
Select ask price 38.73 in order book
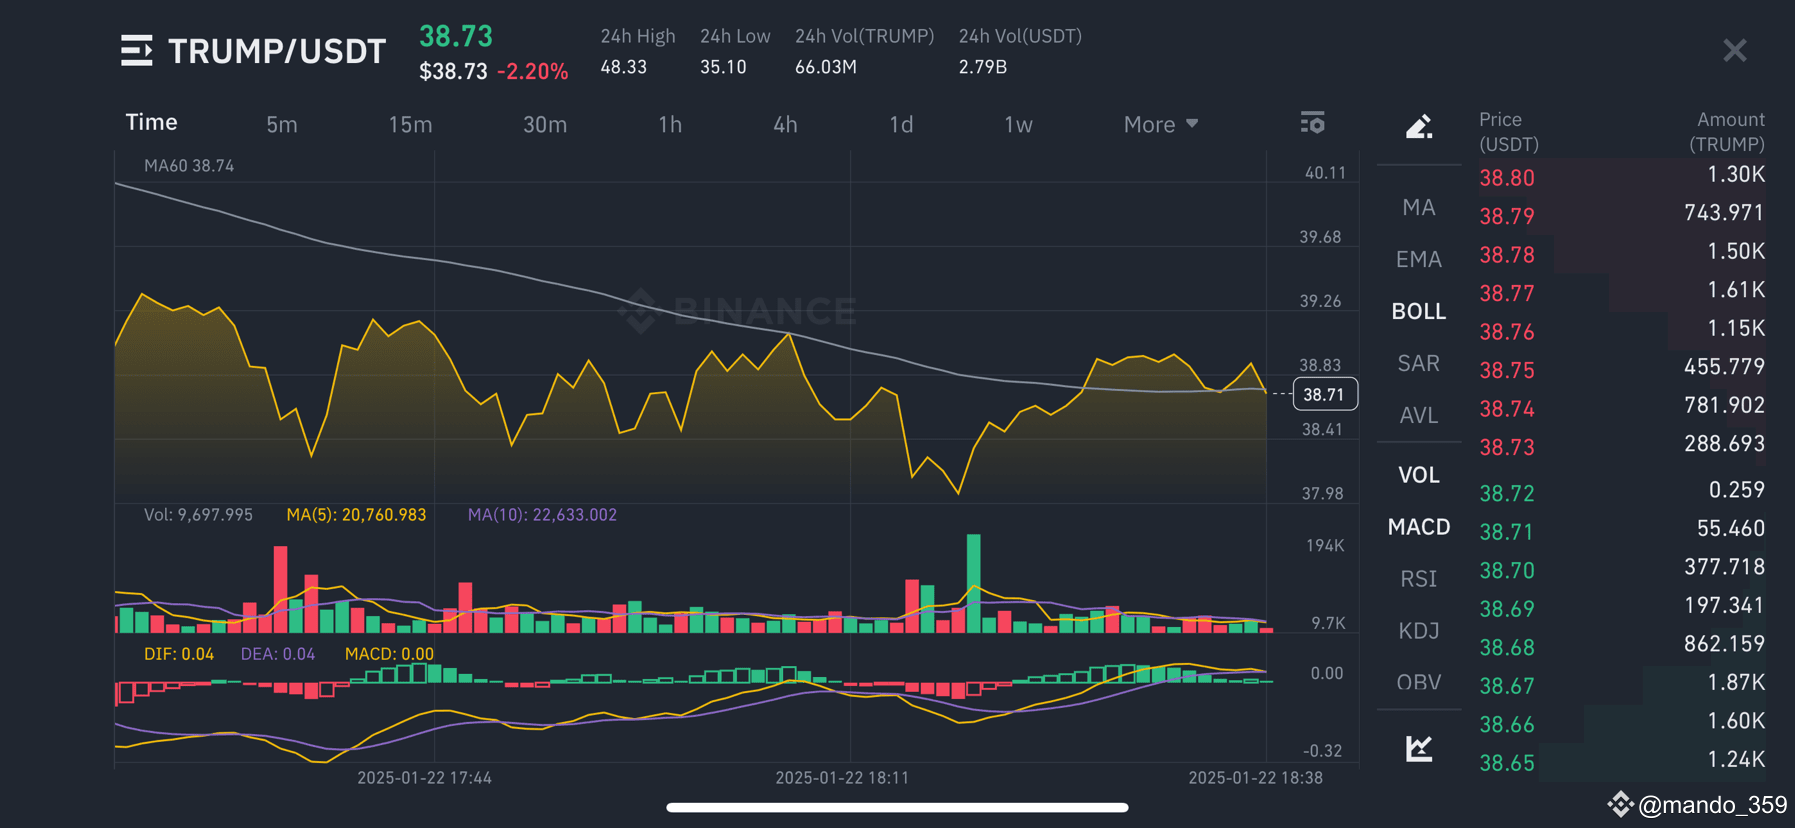1507,447
